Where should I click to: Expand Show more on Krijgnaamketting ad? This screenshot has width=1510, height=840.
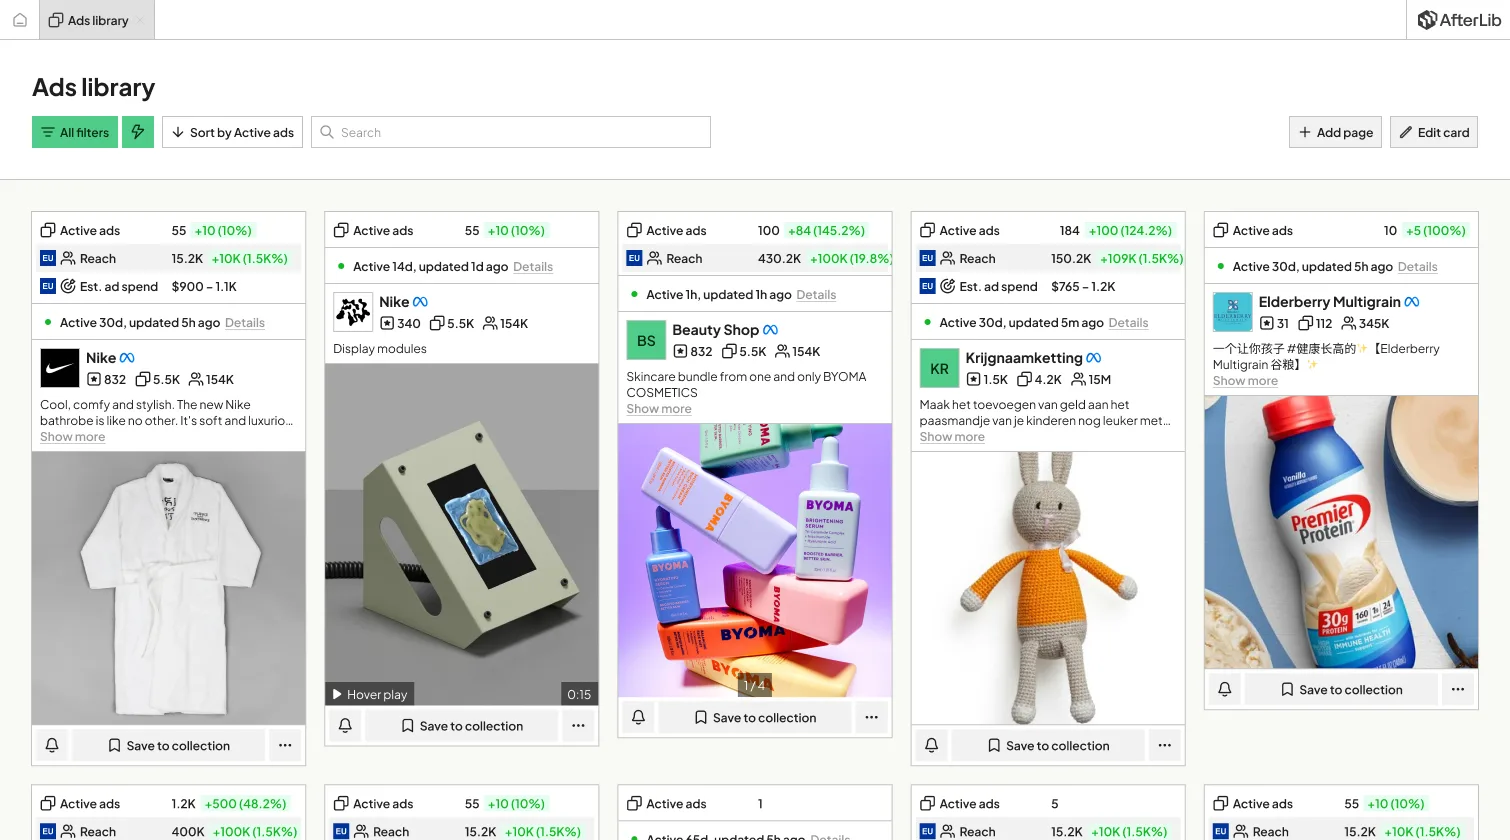point(952,437)
